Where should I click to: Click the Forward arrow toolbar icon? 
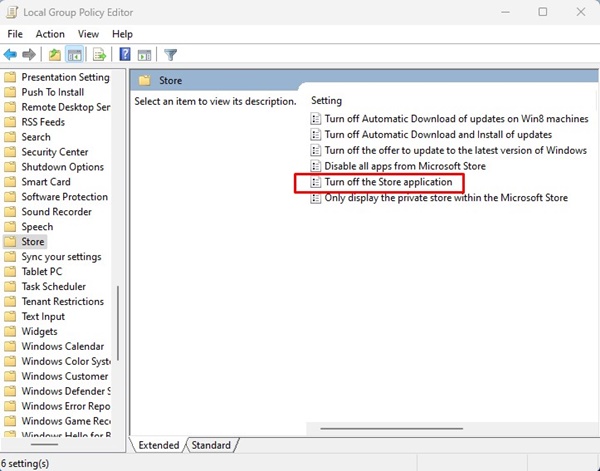point(29,55)
